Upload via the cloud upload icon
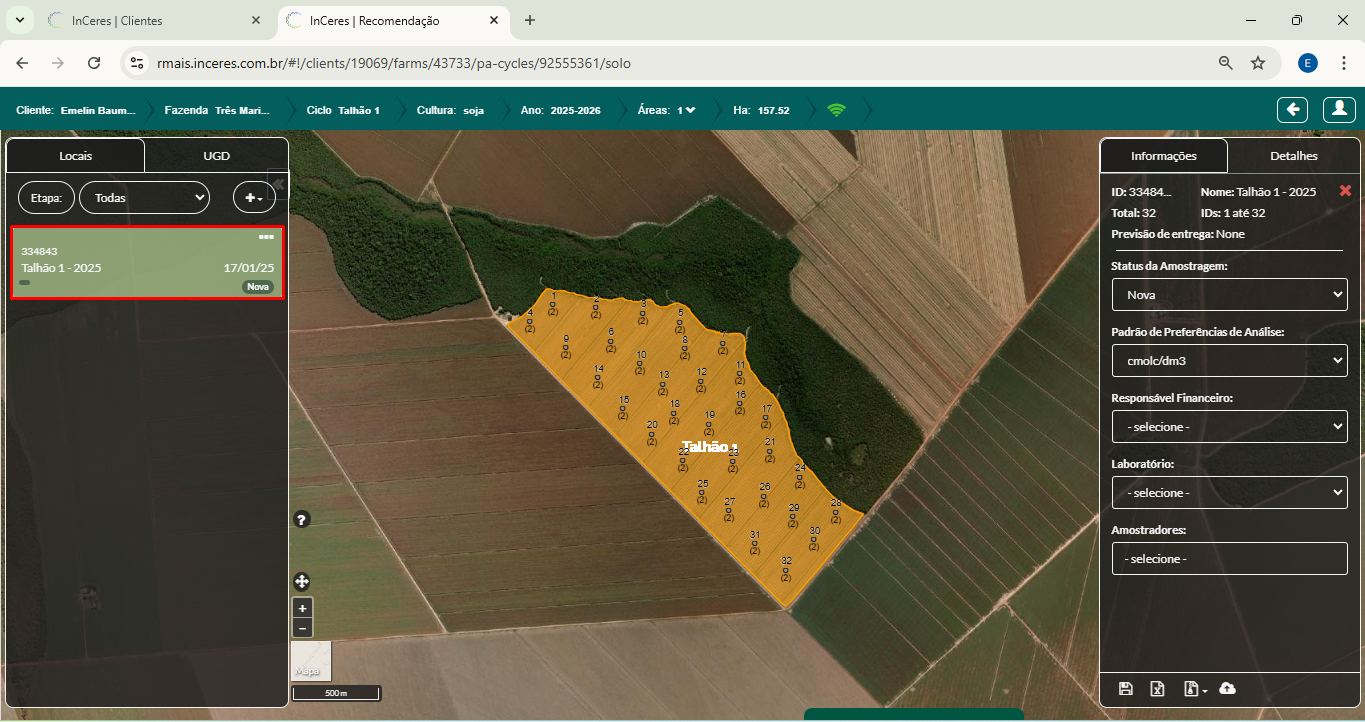Viewport: 1365px width, 722px height. click(x=1228, y=688)
